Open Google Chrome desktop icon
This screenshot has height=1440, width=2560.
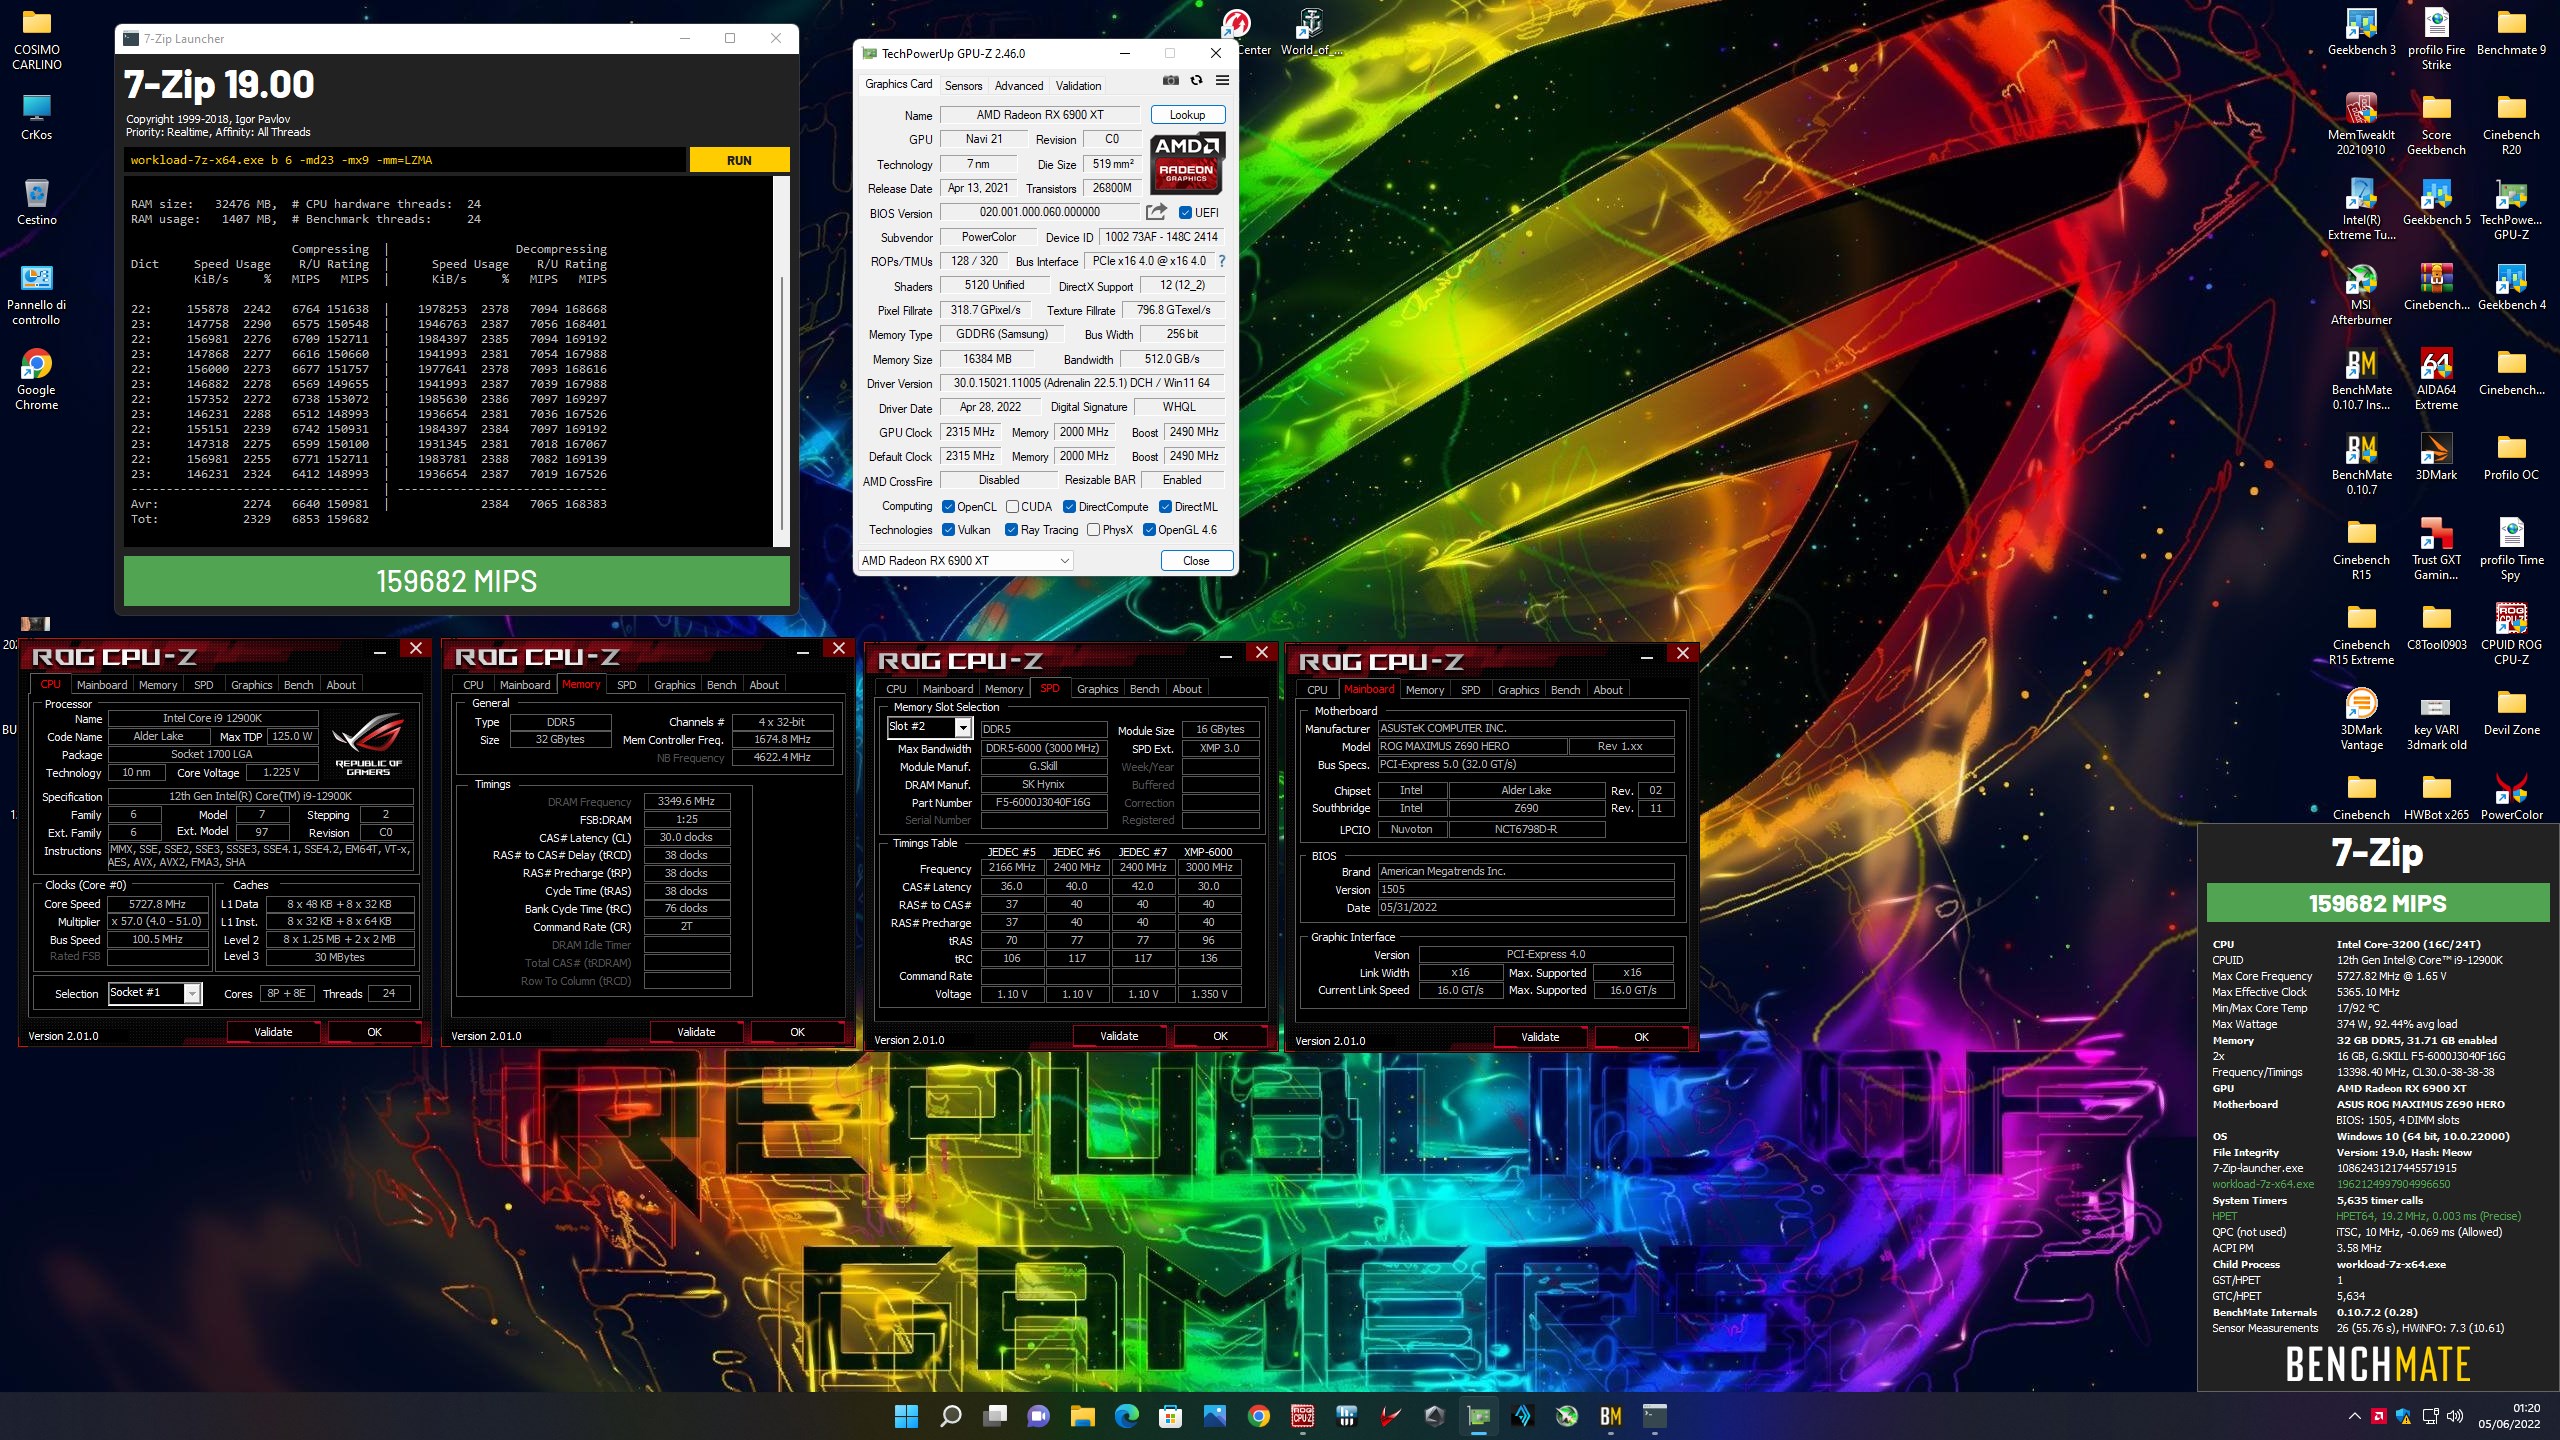point(36,379)
